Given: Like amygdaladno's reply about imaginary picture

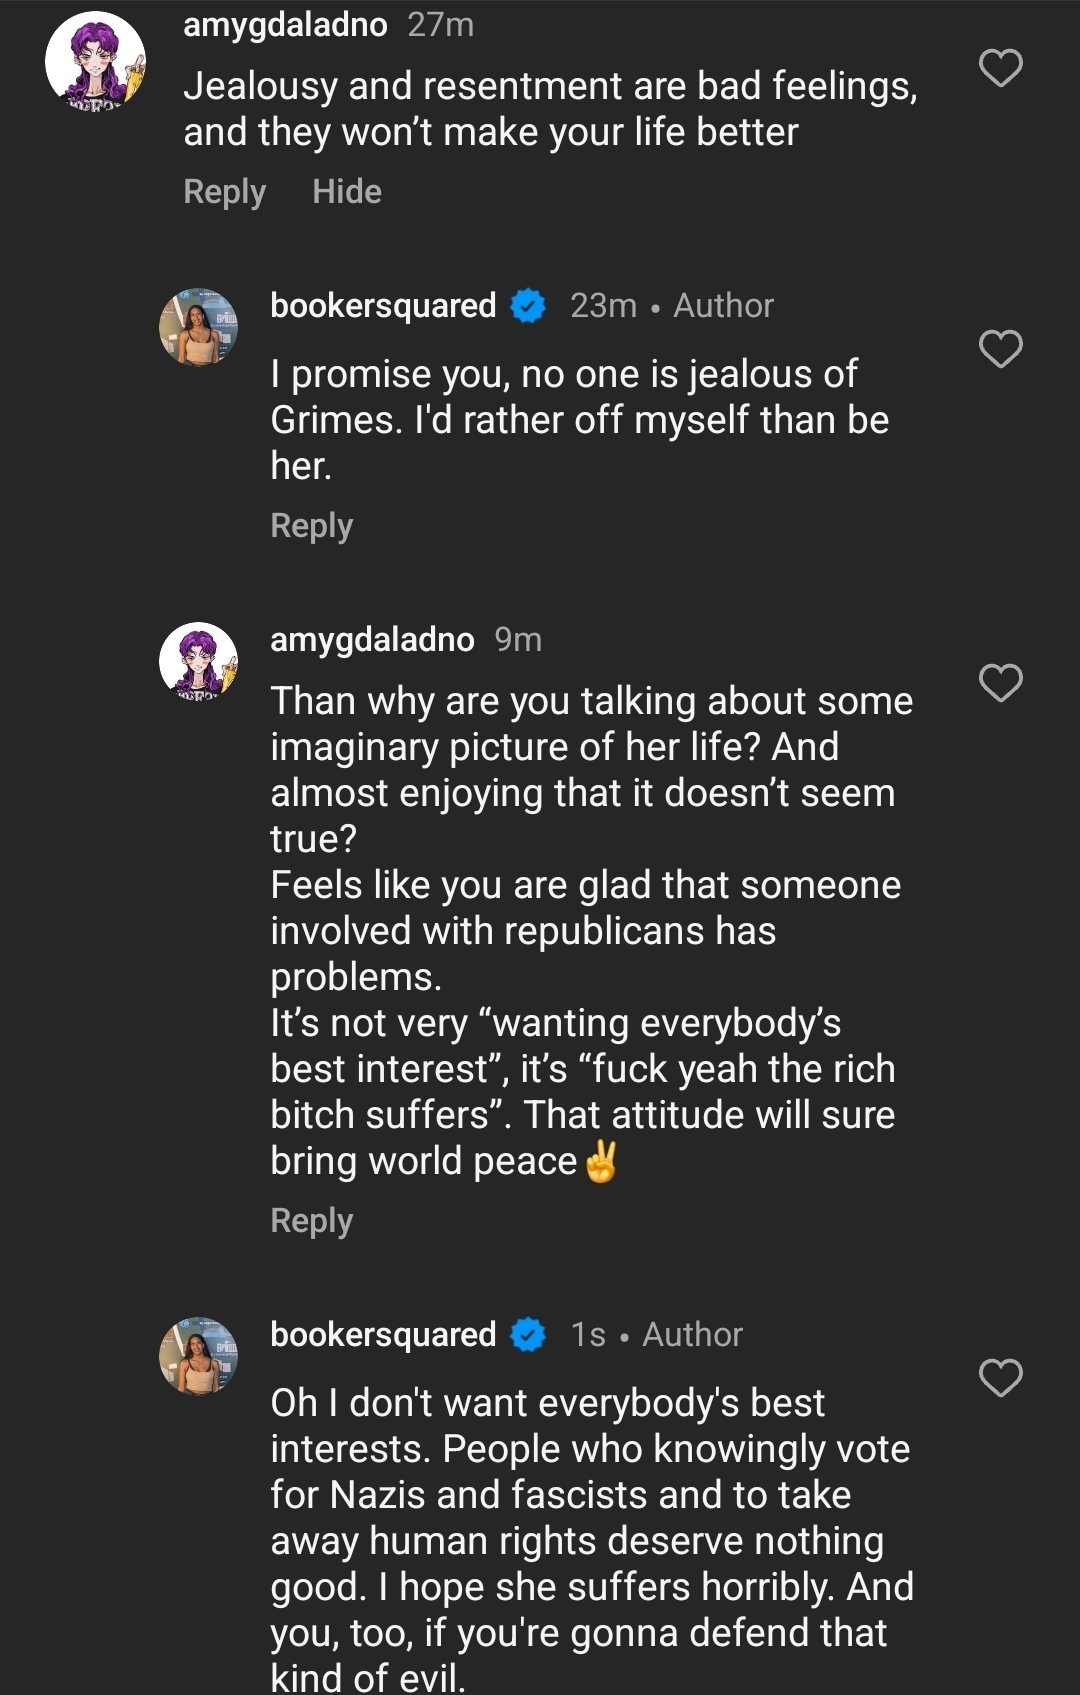Looking at the screenshot, I should point(1000,683).
